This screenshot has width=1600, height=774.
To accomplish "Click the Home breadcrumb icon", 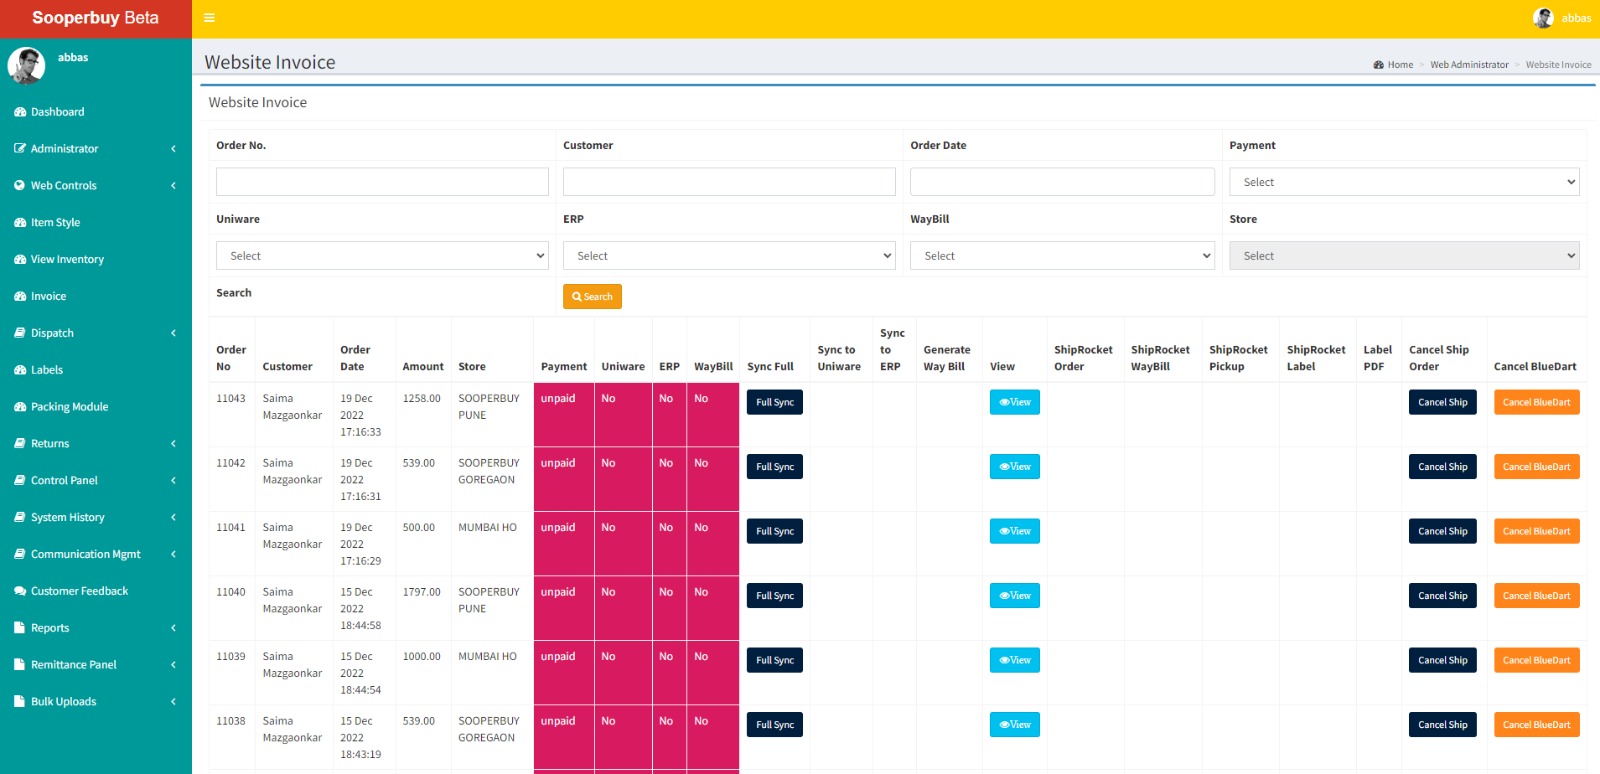I will (1379, 65).
